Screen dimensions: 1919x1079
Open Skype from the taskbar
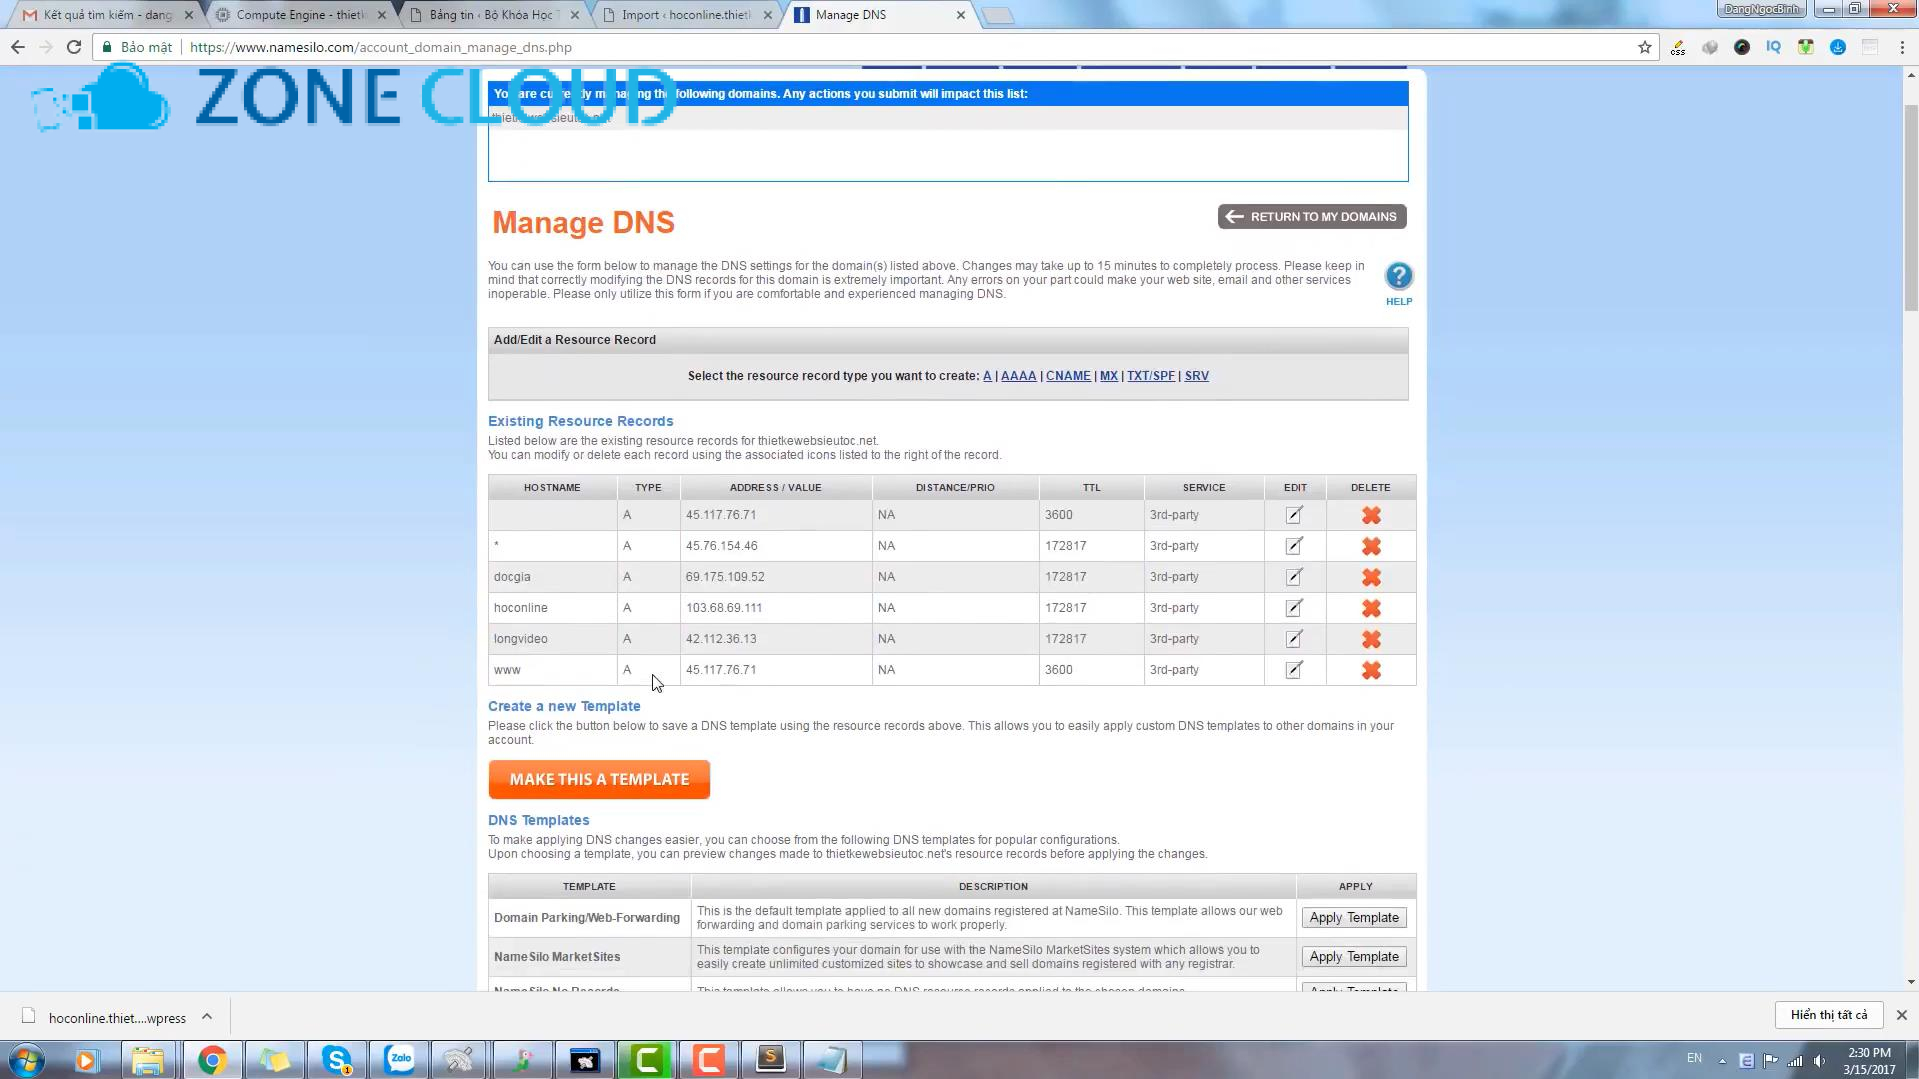click(x=338, y=1059)
